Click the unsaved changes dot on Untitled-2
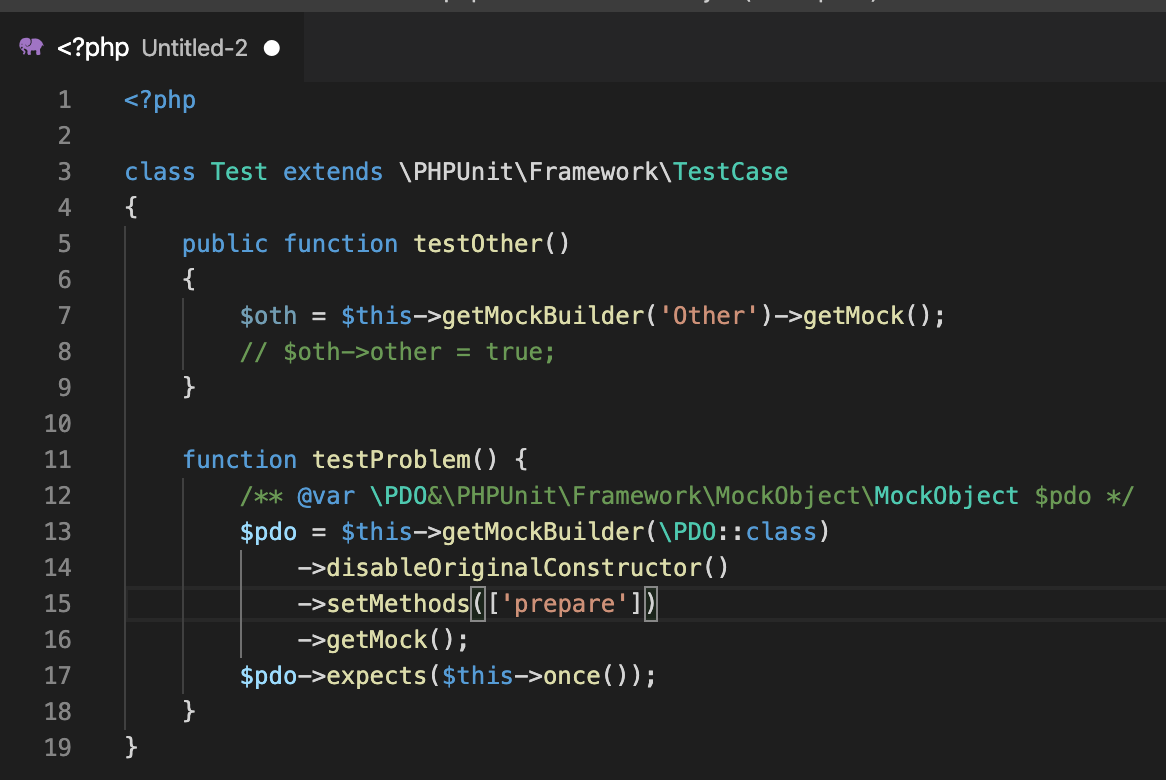 [x=270, y=47]
